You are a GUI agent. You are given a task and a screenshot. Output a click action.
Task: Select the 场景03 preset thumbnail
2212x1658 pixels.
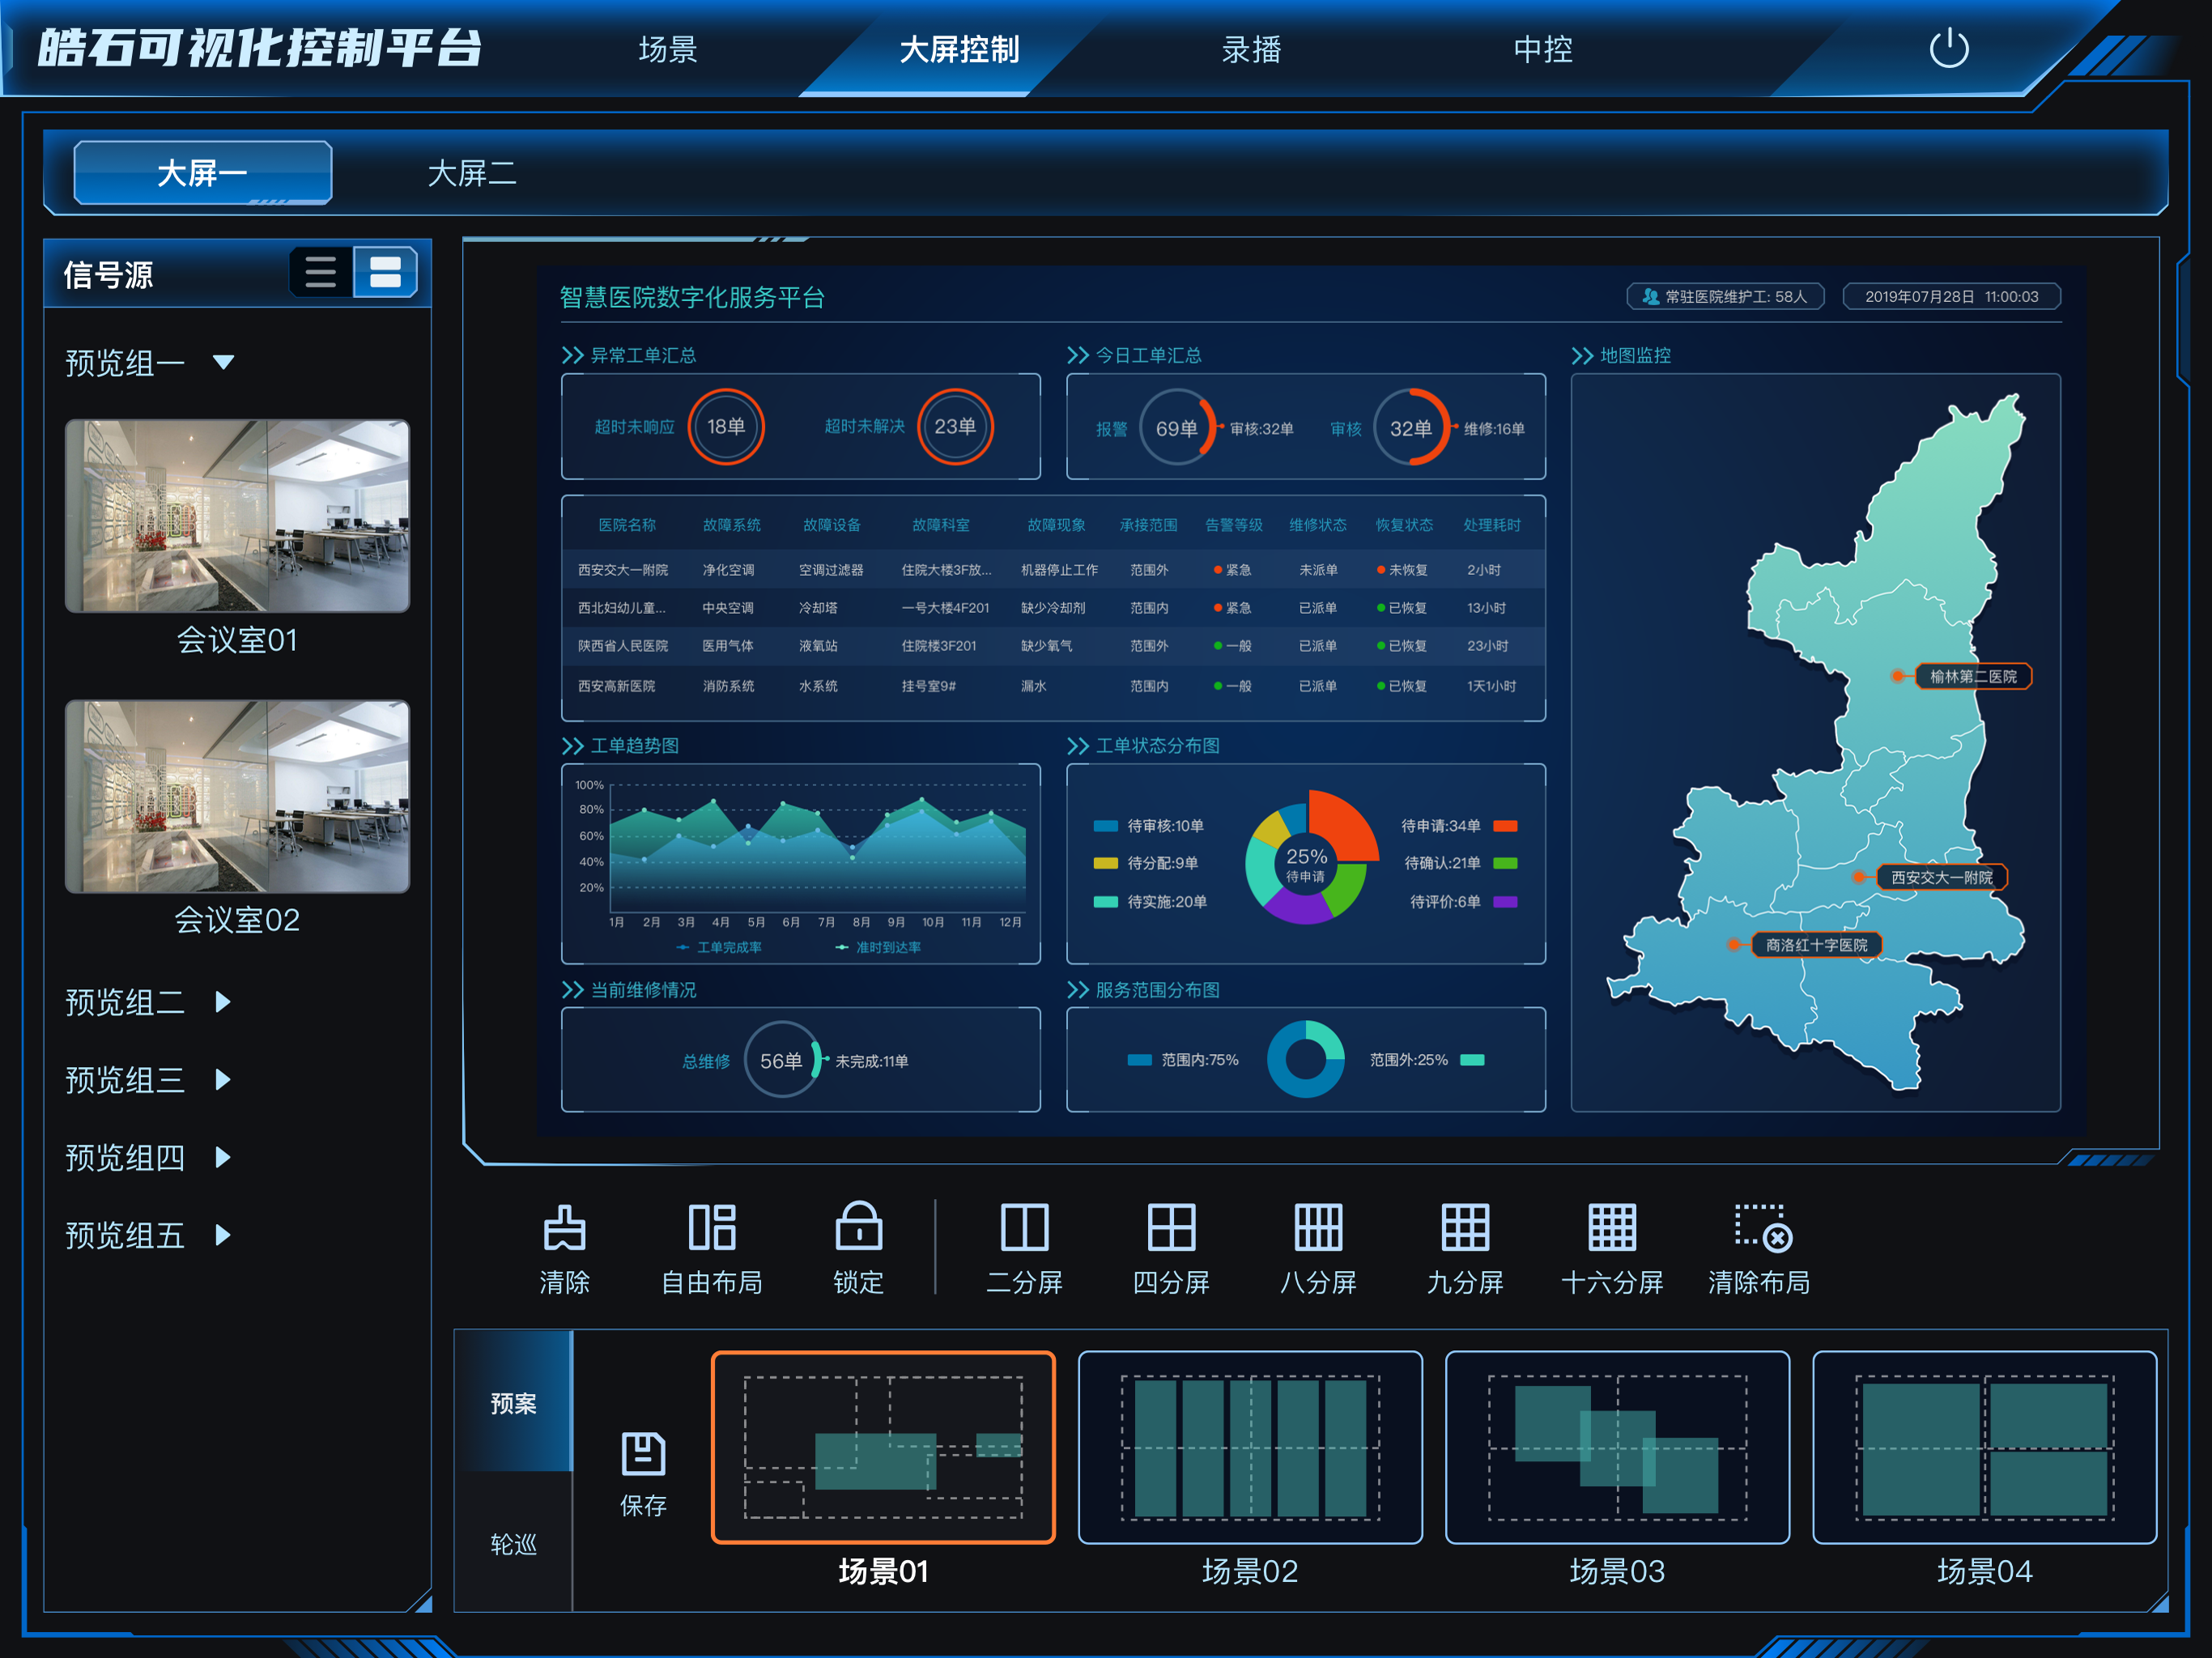point(1616,1447)
